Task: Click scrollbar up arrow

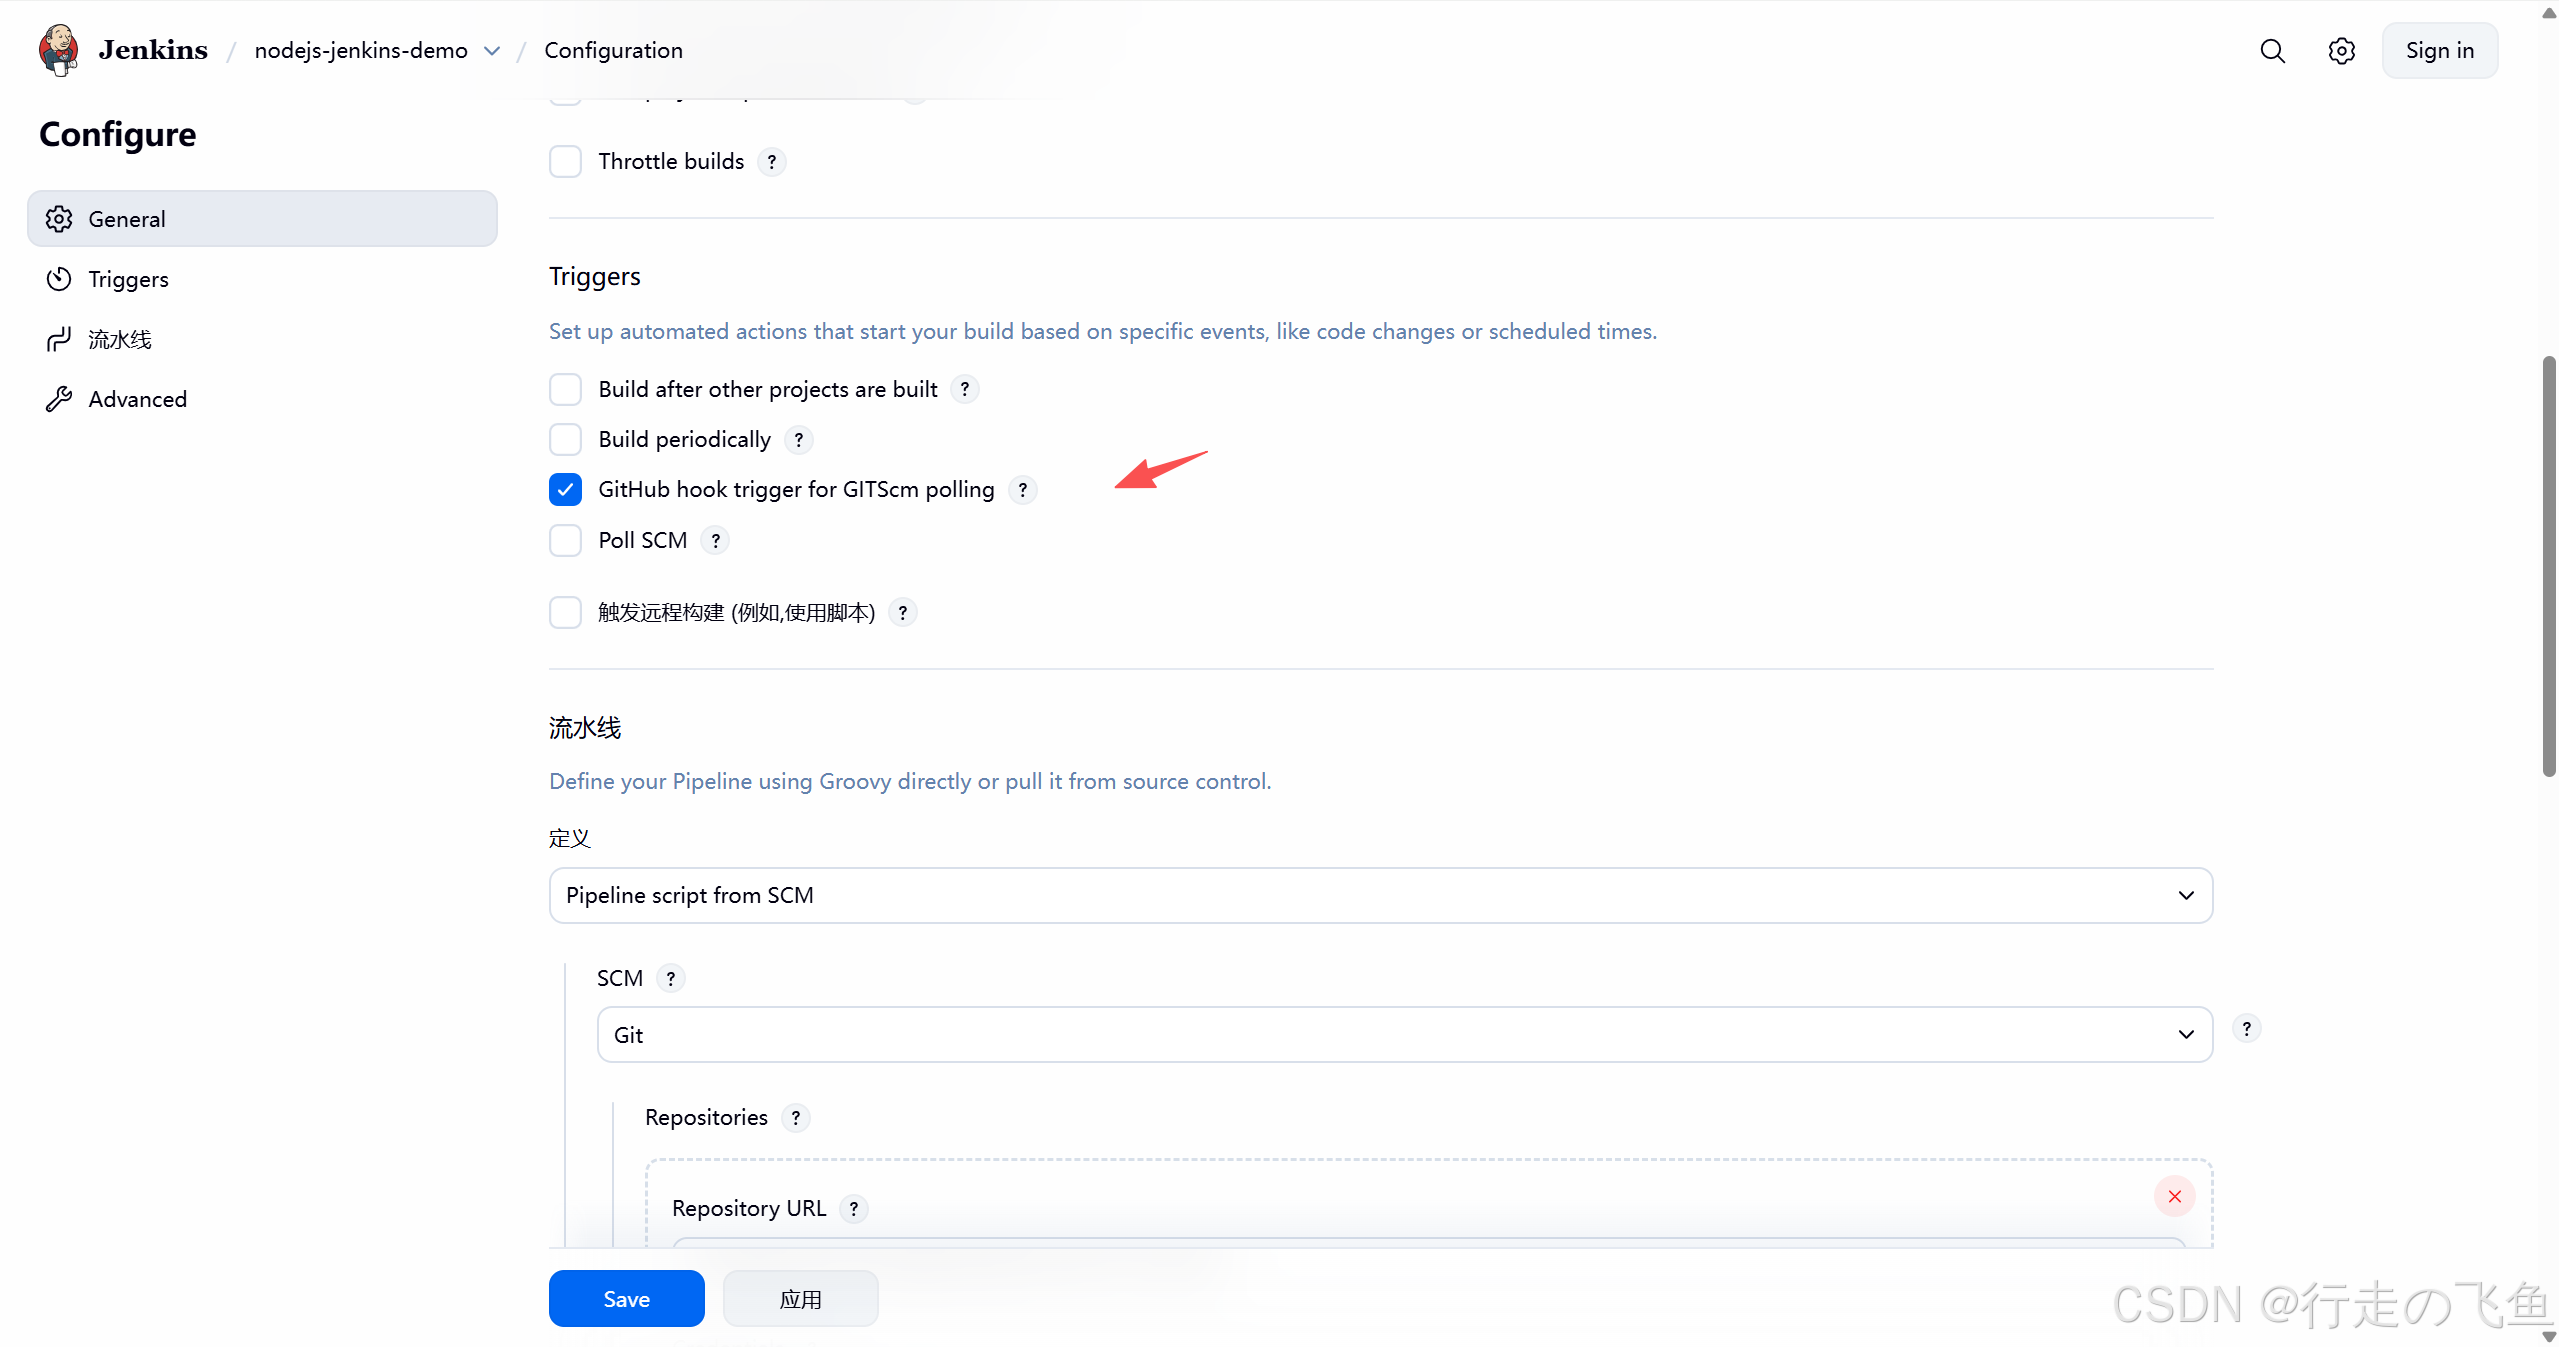Action: click(2549, 12)
